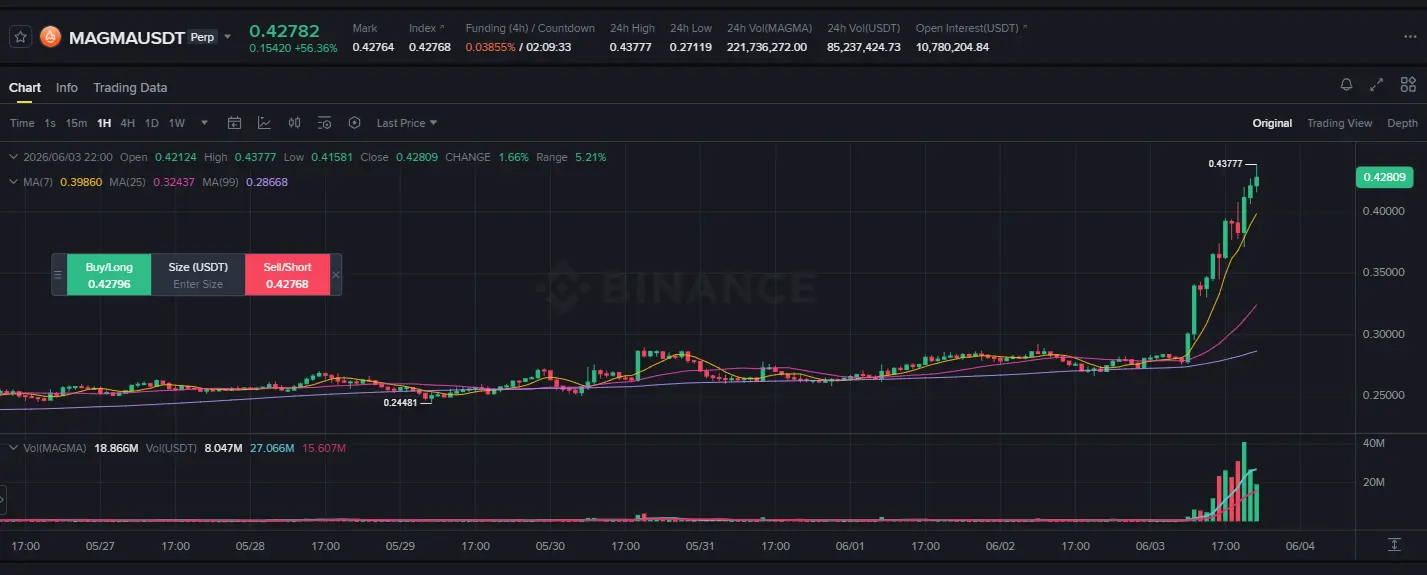Switch to the Chart tab
Image resolution: width=1427 pixels, height=575 pixels.
(x=25, y=88)
